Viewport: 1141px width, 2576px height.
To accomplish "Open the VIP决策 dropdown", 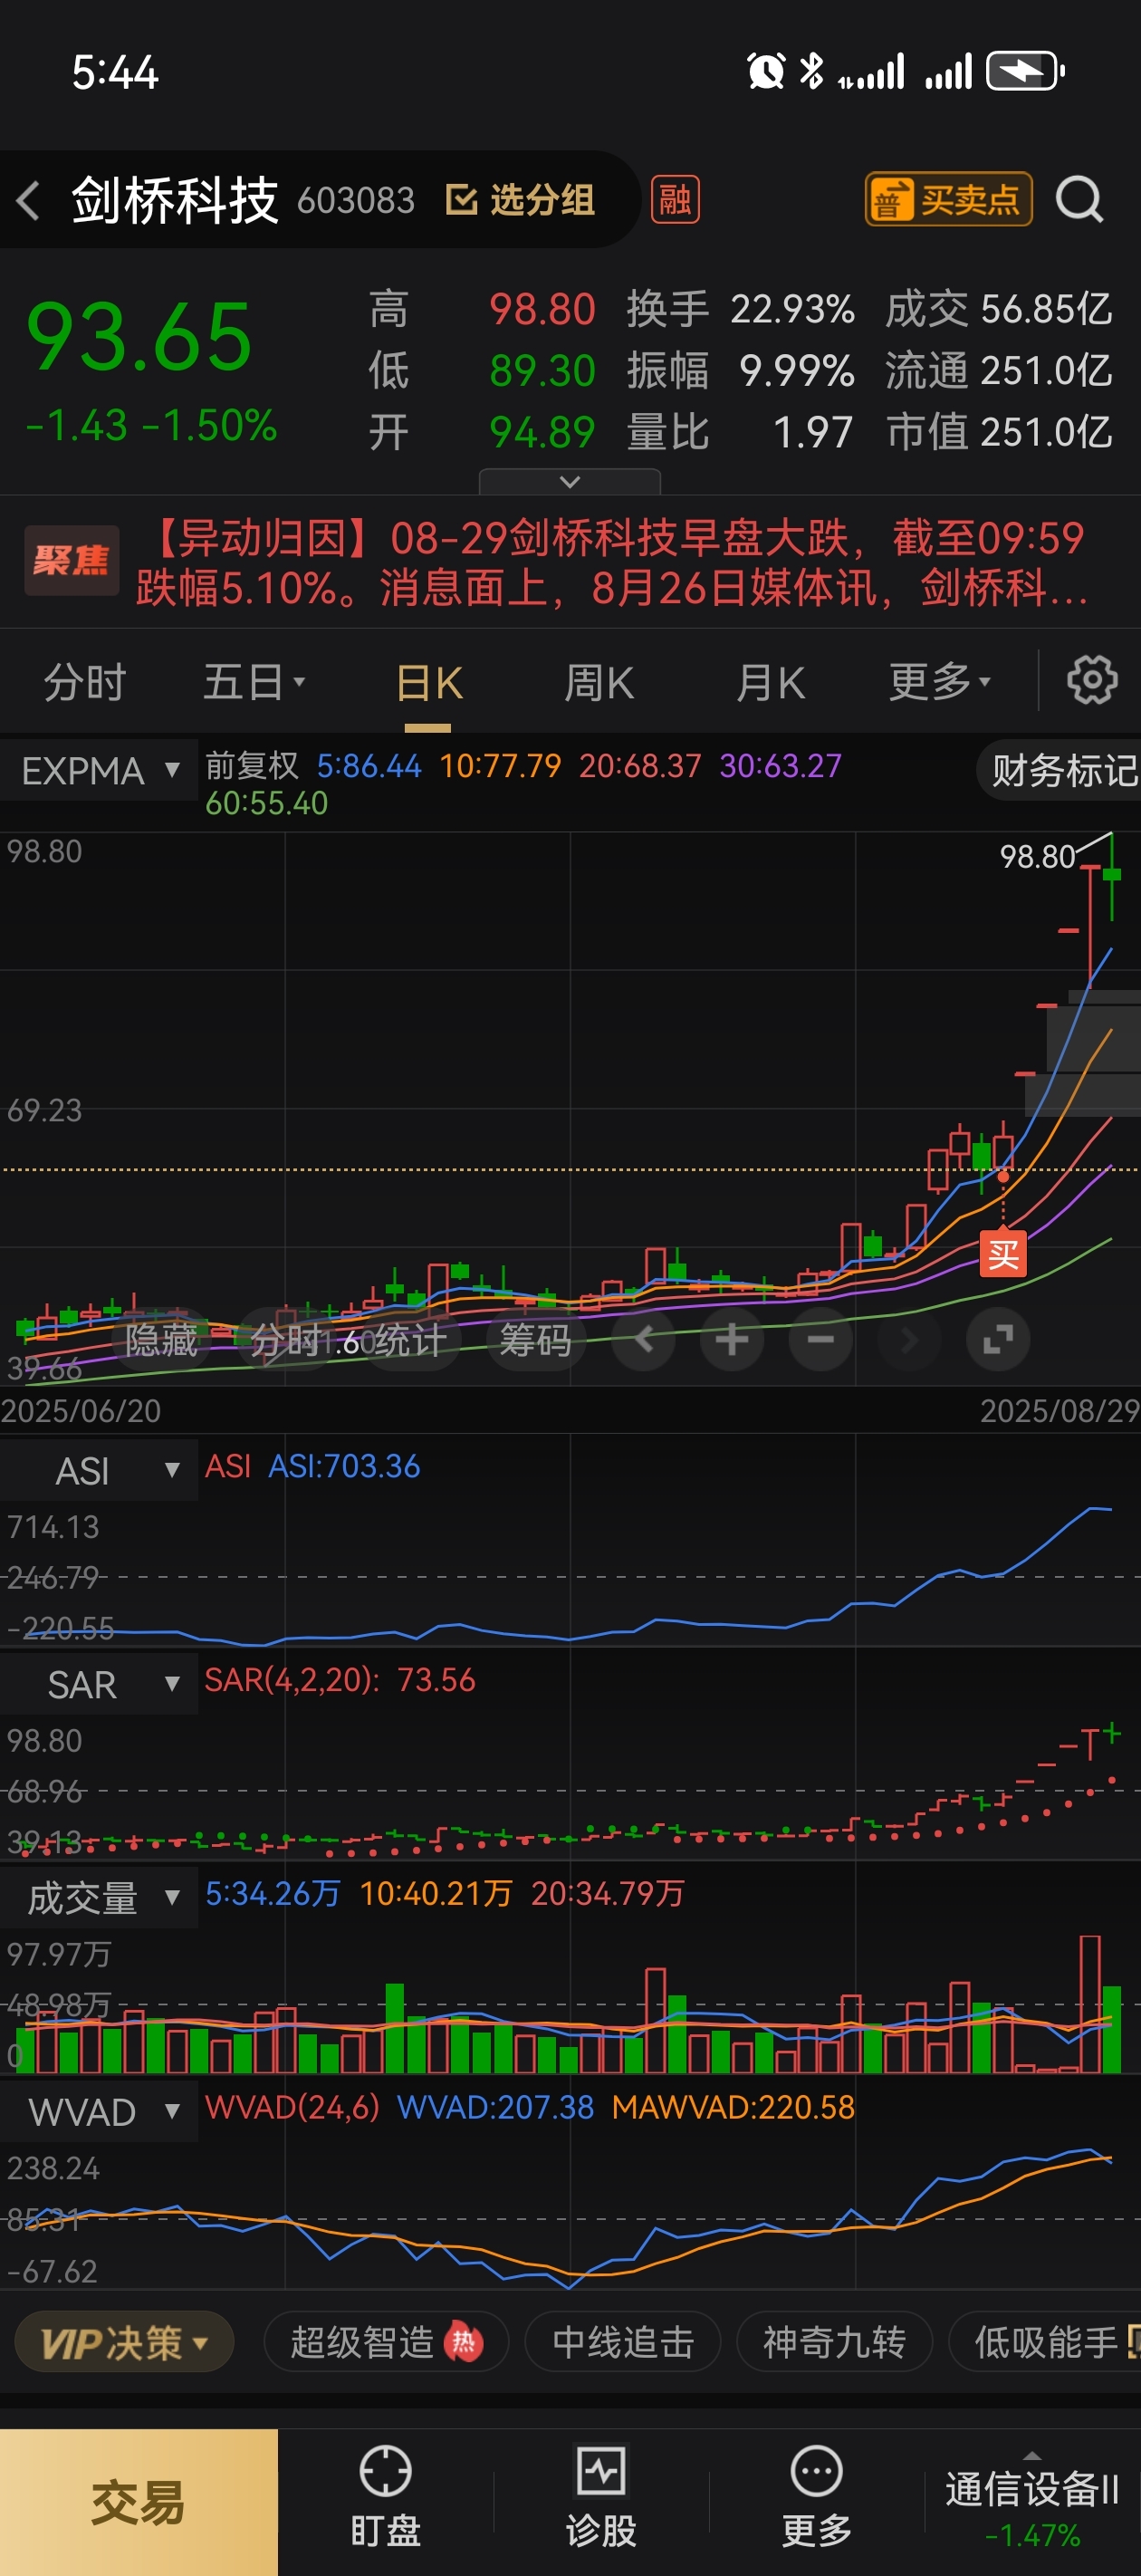I will [x=124, y=2342].
